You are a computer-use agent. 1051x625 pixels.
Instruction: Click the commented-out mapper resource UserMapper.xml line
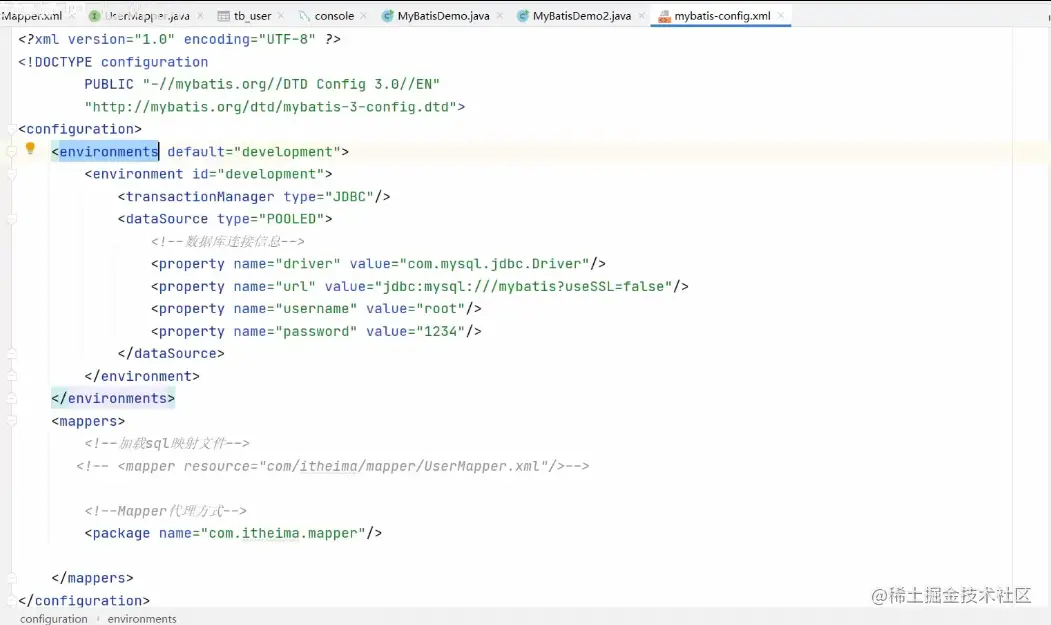(332, 466)
